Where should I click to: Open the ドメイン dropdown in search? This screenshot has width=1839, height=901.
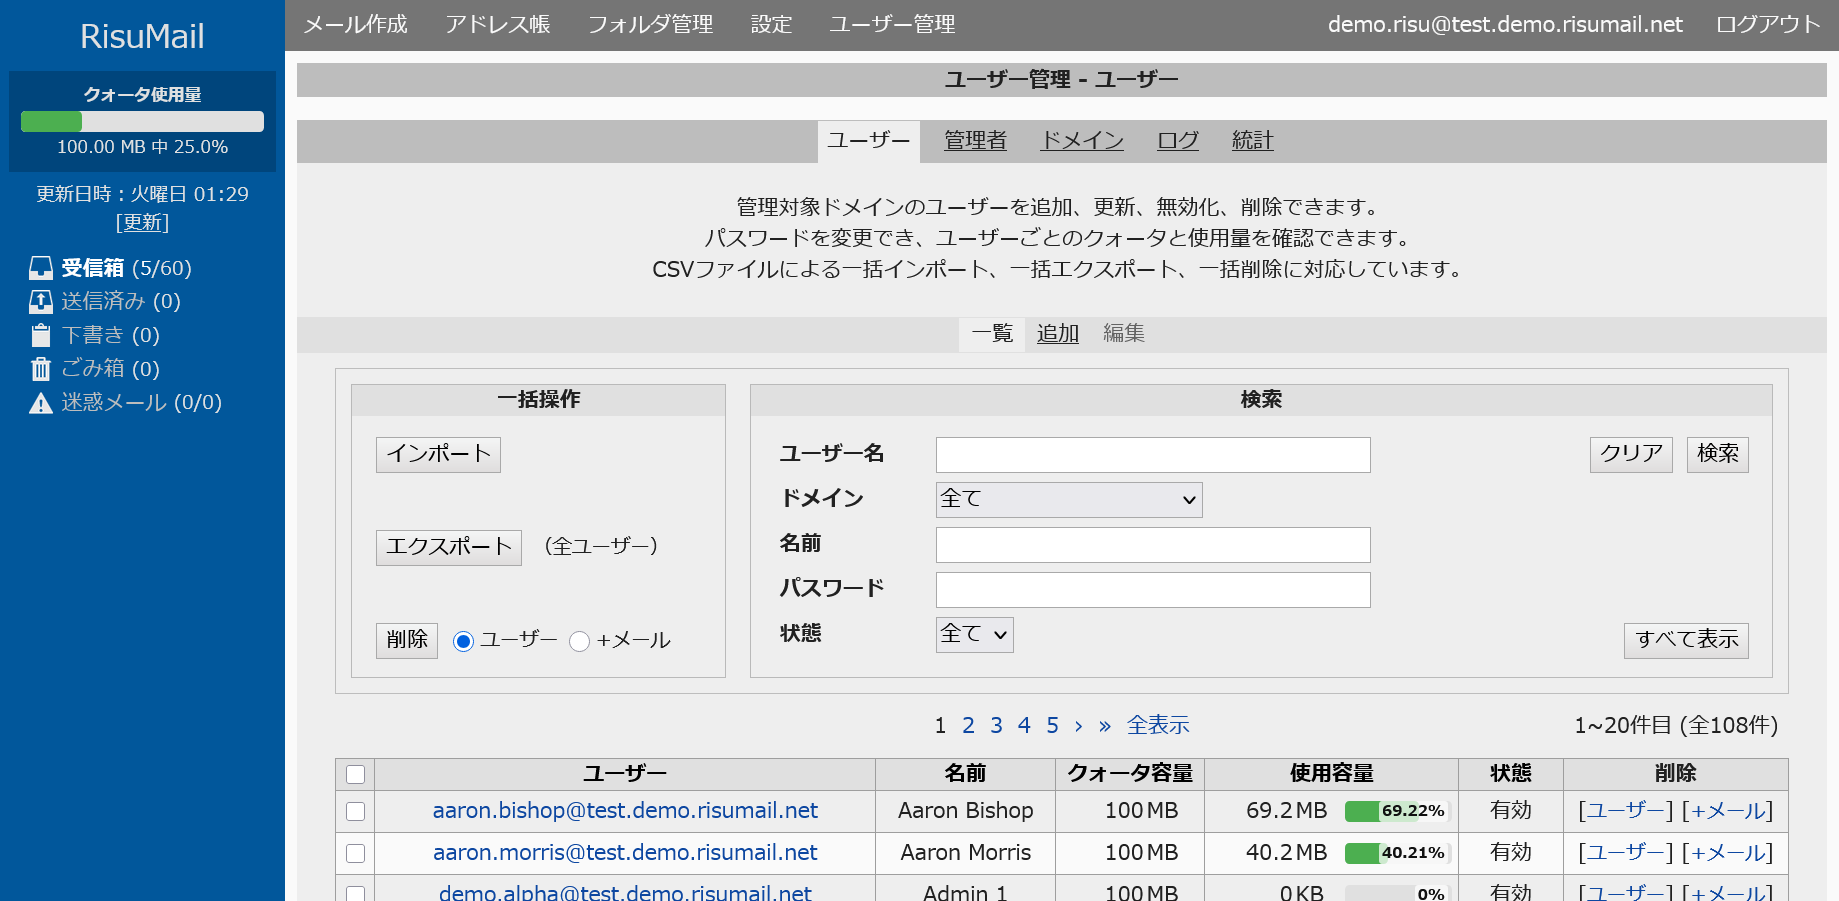point(1068,500)
